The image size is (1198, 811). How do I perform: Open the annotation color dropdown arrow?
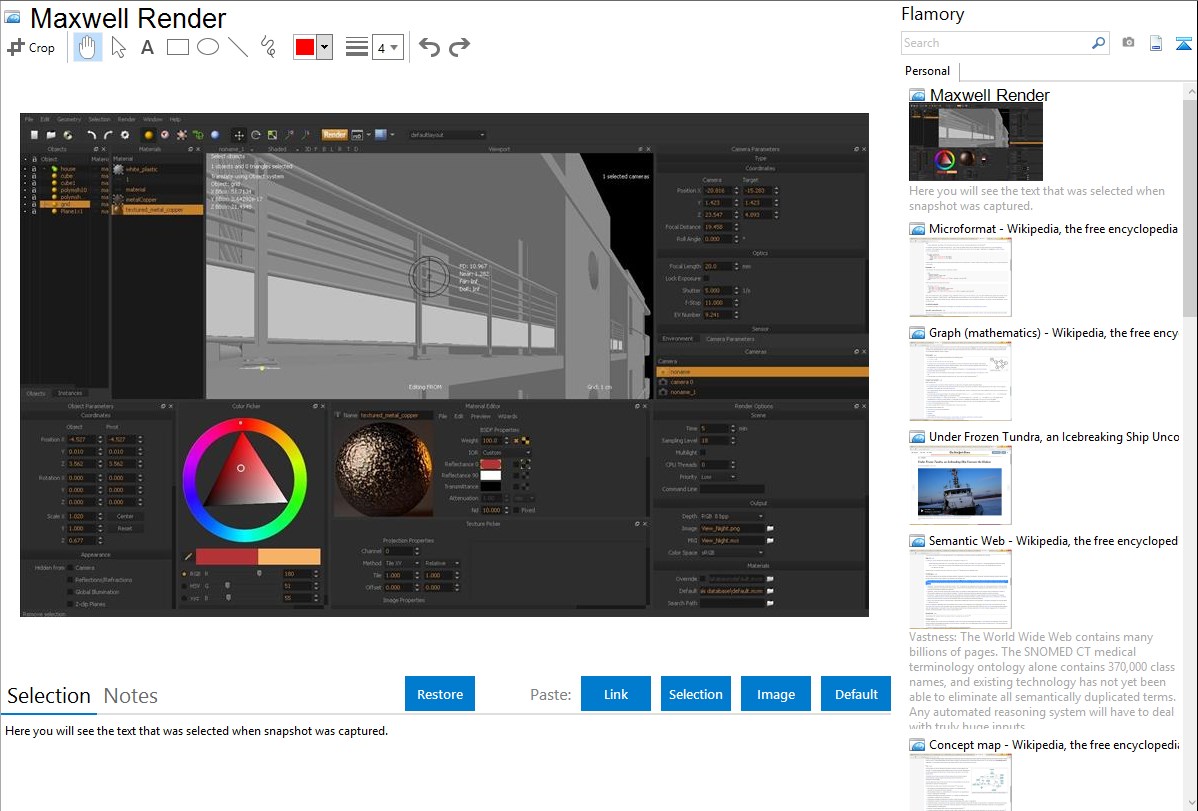coord(324,47)
